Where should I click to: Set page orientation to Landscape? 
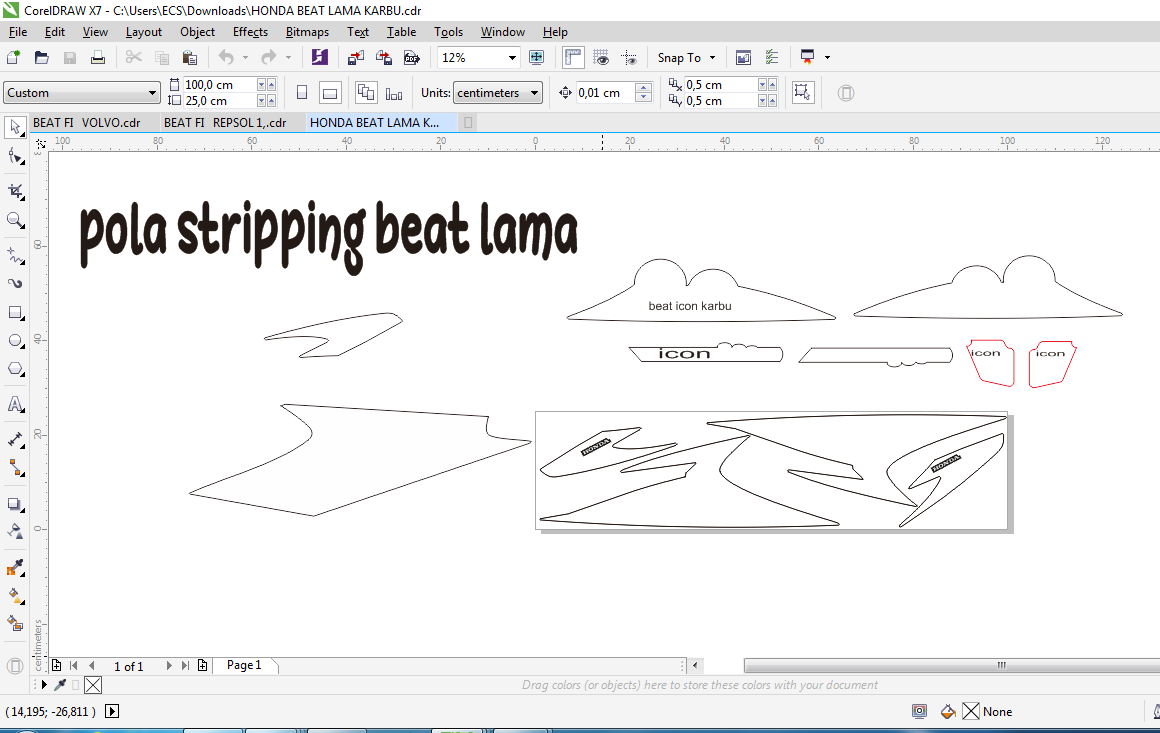click(330, 93)
